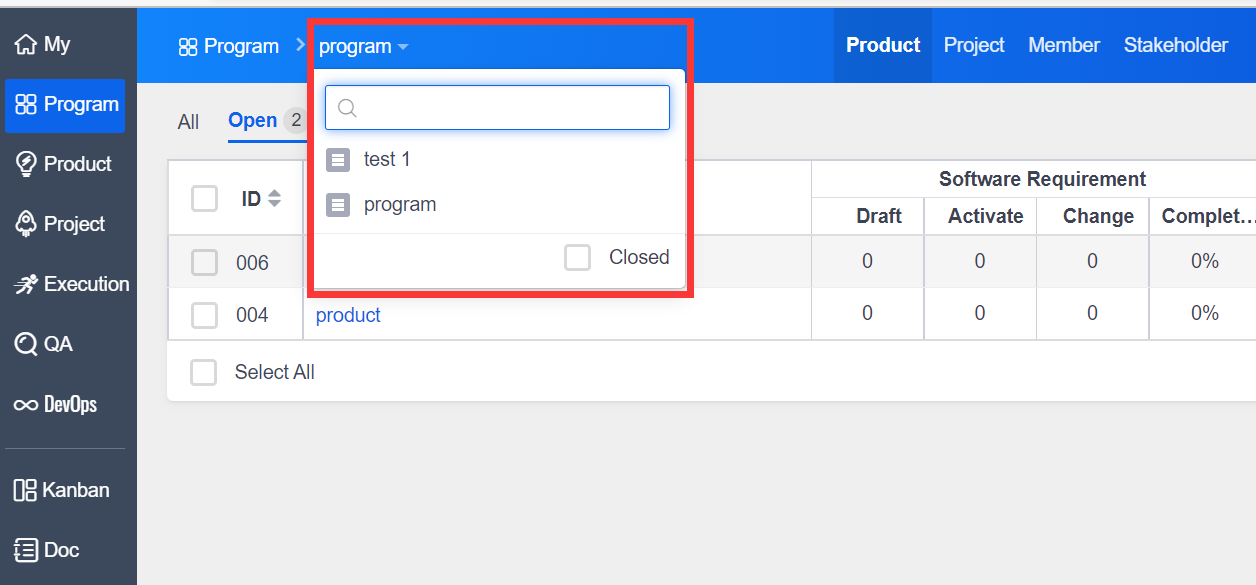The height and width of the screenshot is (585, 1256).
Task: Open the product link in row 004
Action: pos(348,315)
